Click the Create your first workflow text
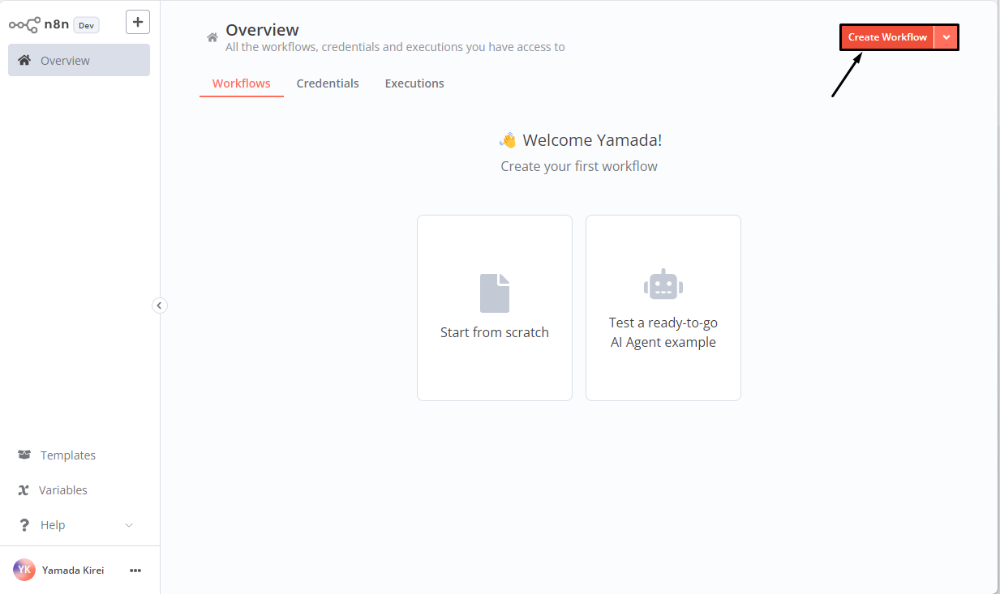Viewport: 1000px width, 594px height. coord(579,167)
